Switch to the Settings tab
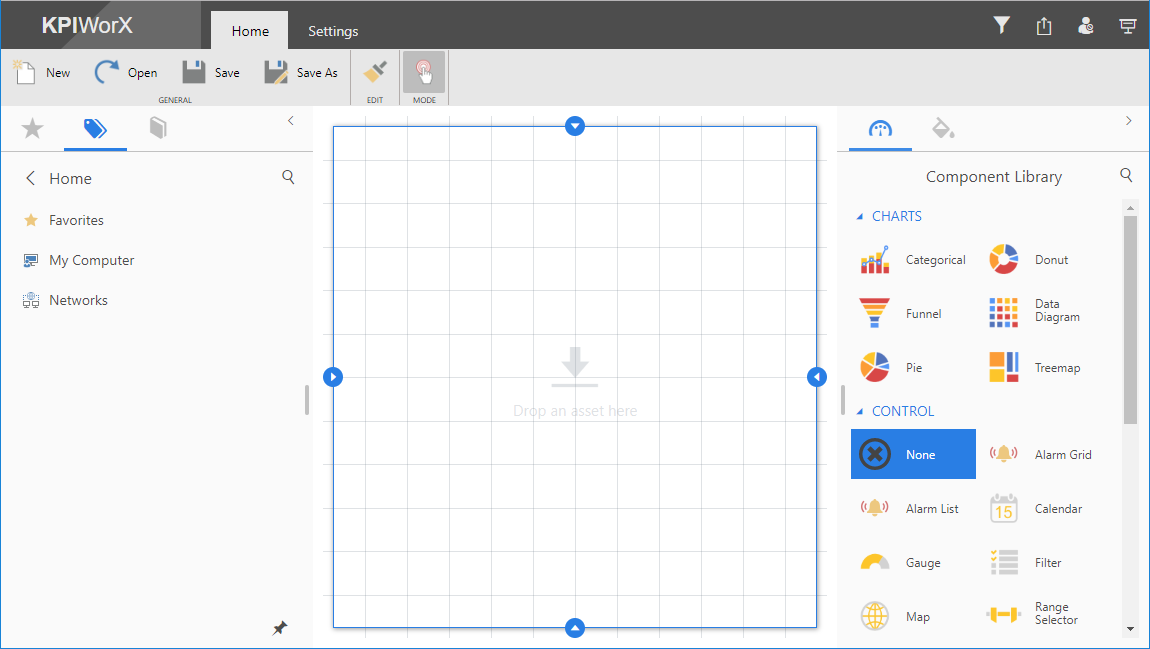The image size is (1150, 649). pos(333,31)
